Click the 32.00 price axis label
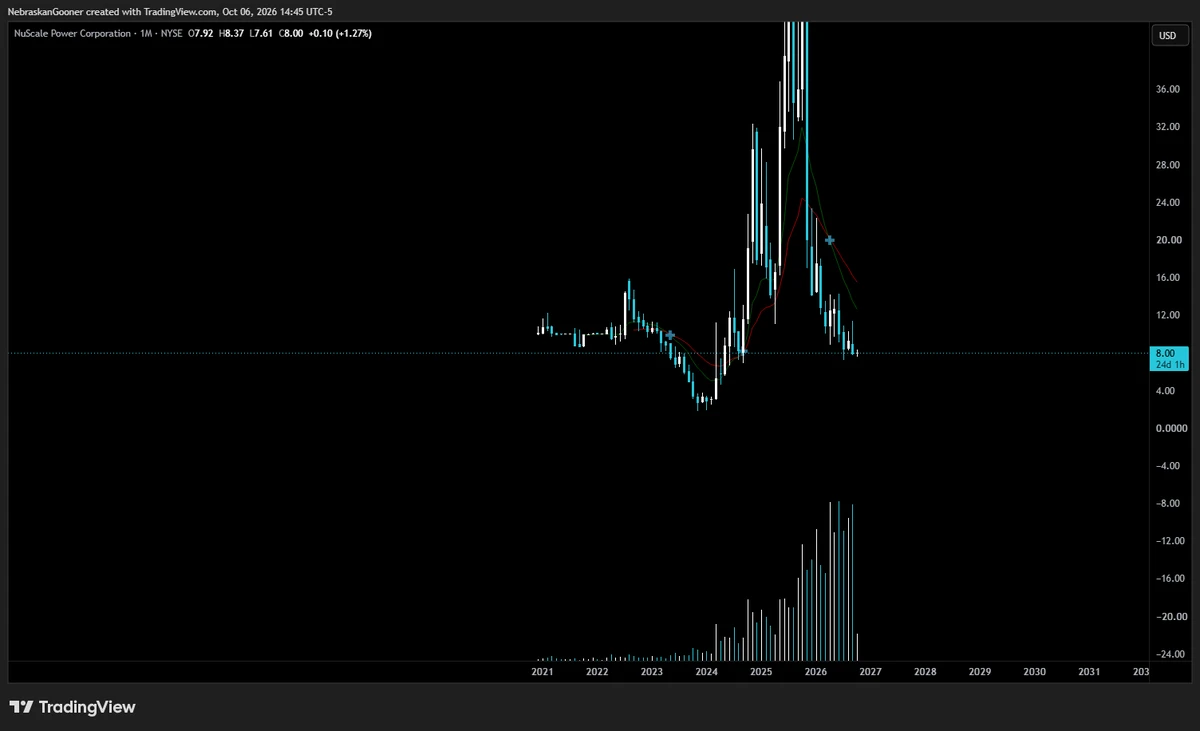 point(1170,127)
